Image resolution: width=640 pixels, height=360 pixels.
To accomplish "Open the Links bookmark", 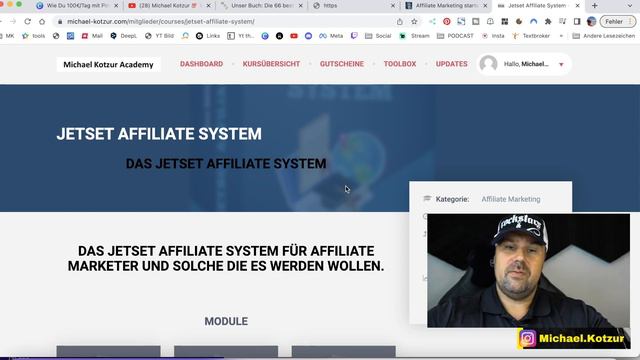I will tap(208, 36).
